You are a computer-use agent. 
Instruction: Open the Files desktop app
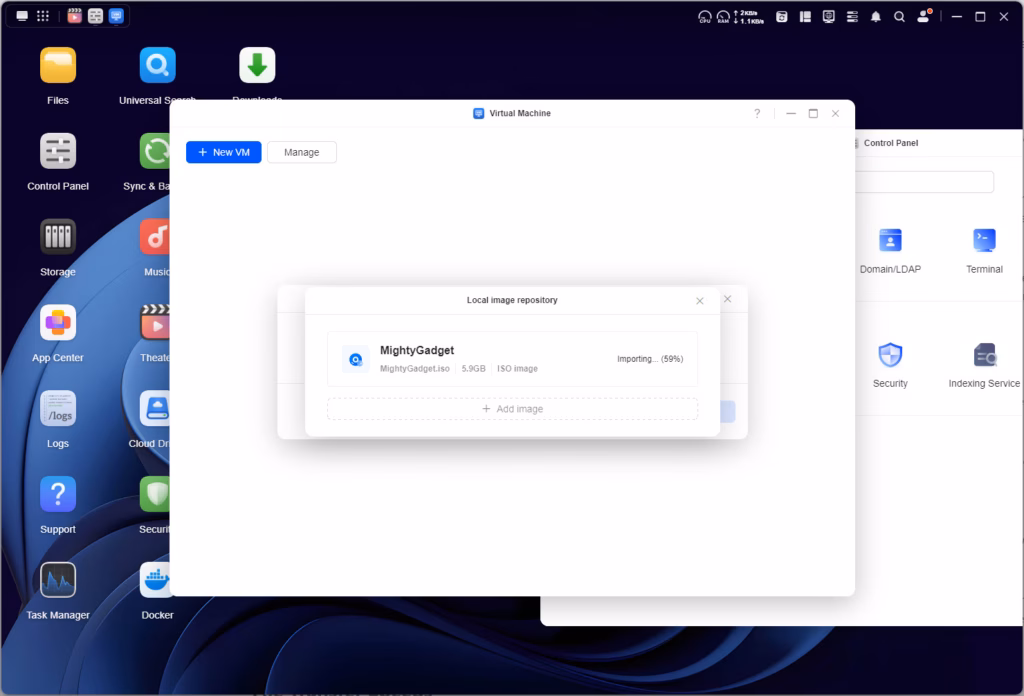(57, 66)
